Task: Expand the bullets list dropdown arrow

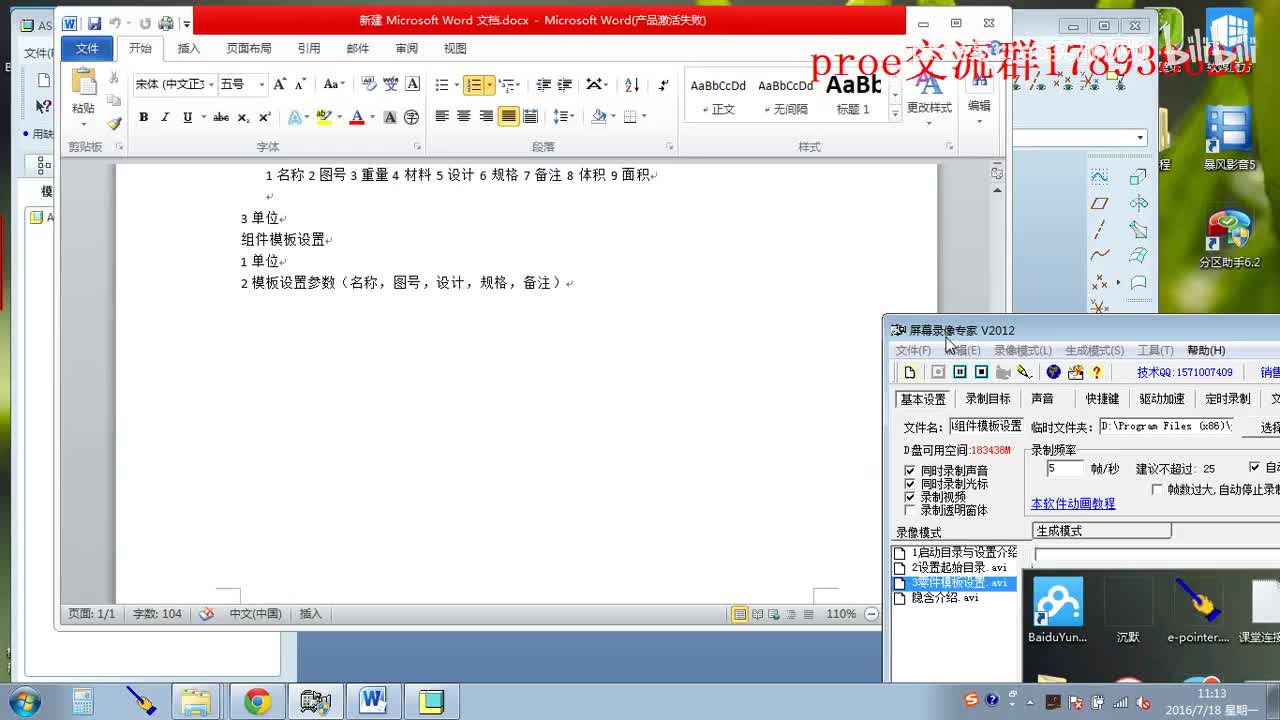Action: 456,85
